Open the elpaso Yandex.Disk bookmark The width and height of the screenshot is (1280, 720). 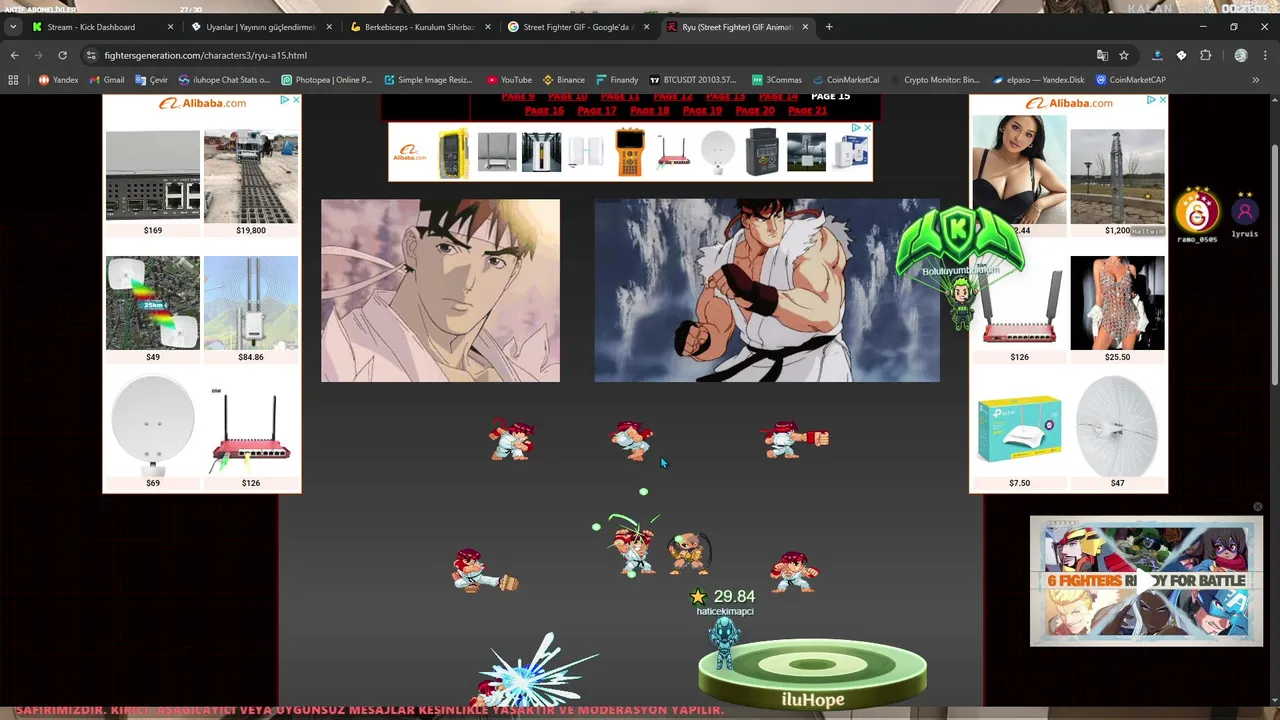1038,80
